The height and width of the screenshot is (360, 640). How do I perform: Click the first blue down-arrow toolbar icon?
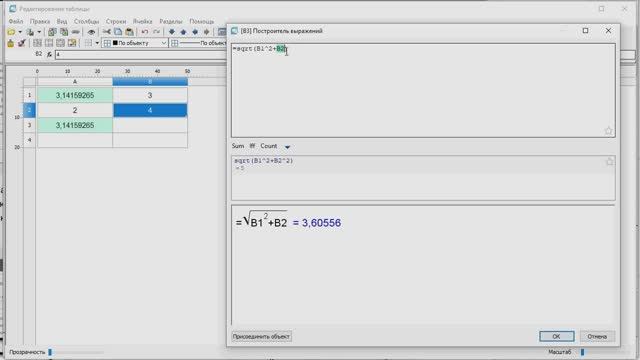172,32
